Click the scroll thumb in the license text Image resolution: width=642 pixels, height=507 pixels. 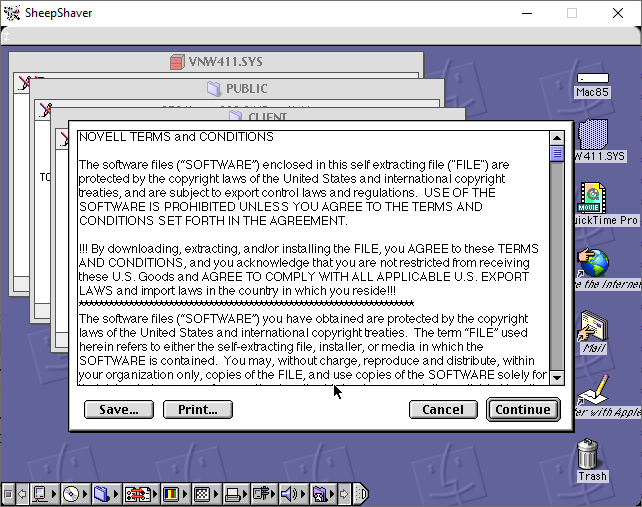click(557, 154)
